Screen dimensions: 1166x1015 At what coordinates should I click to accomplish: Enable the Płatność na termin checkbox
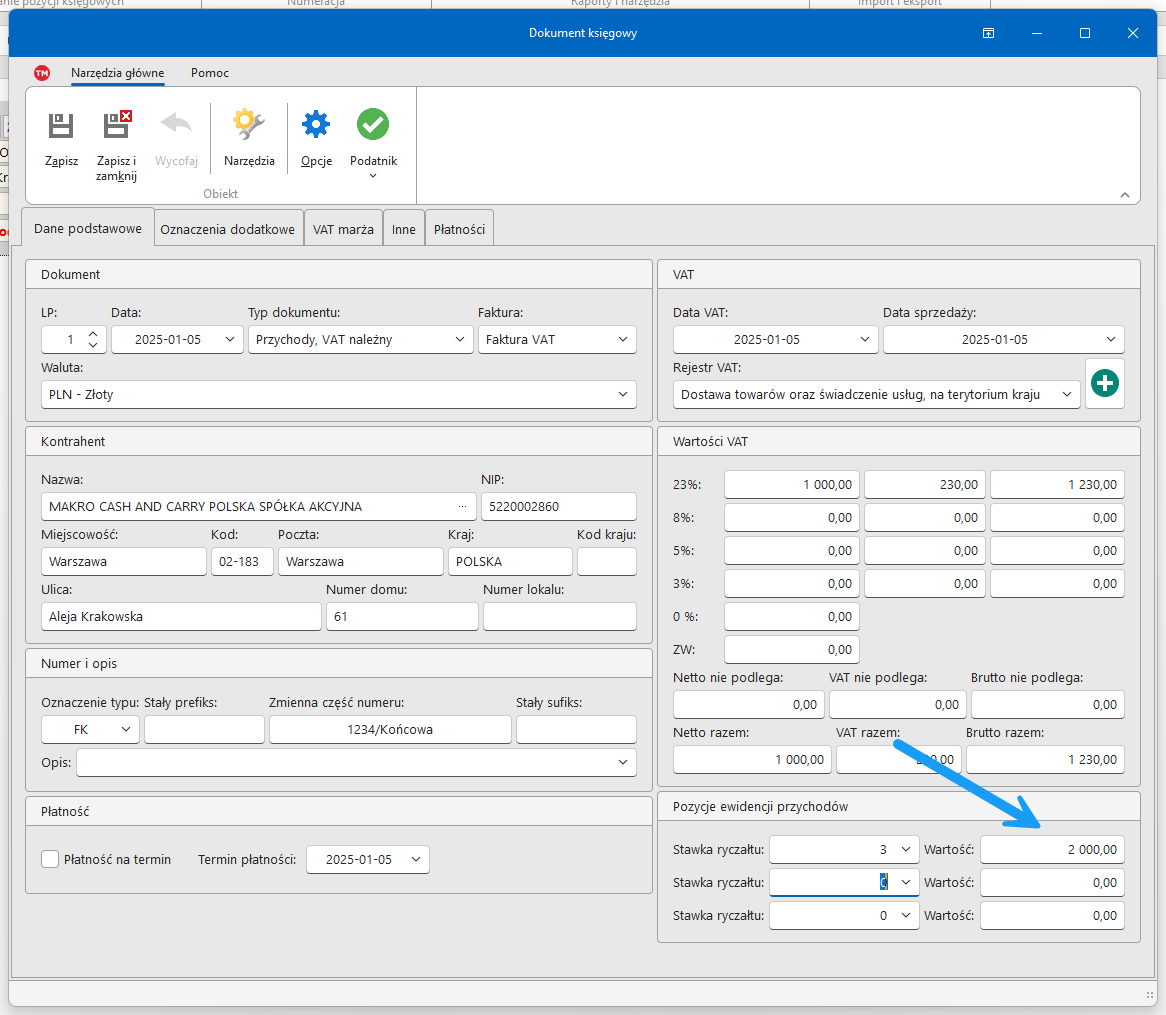(51, 859)
